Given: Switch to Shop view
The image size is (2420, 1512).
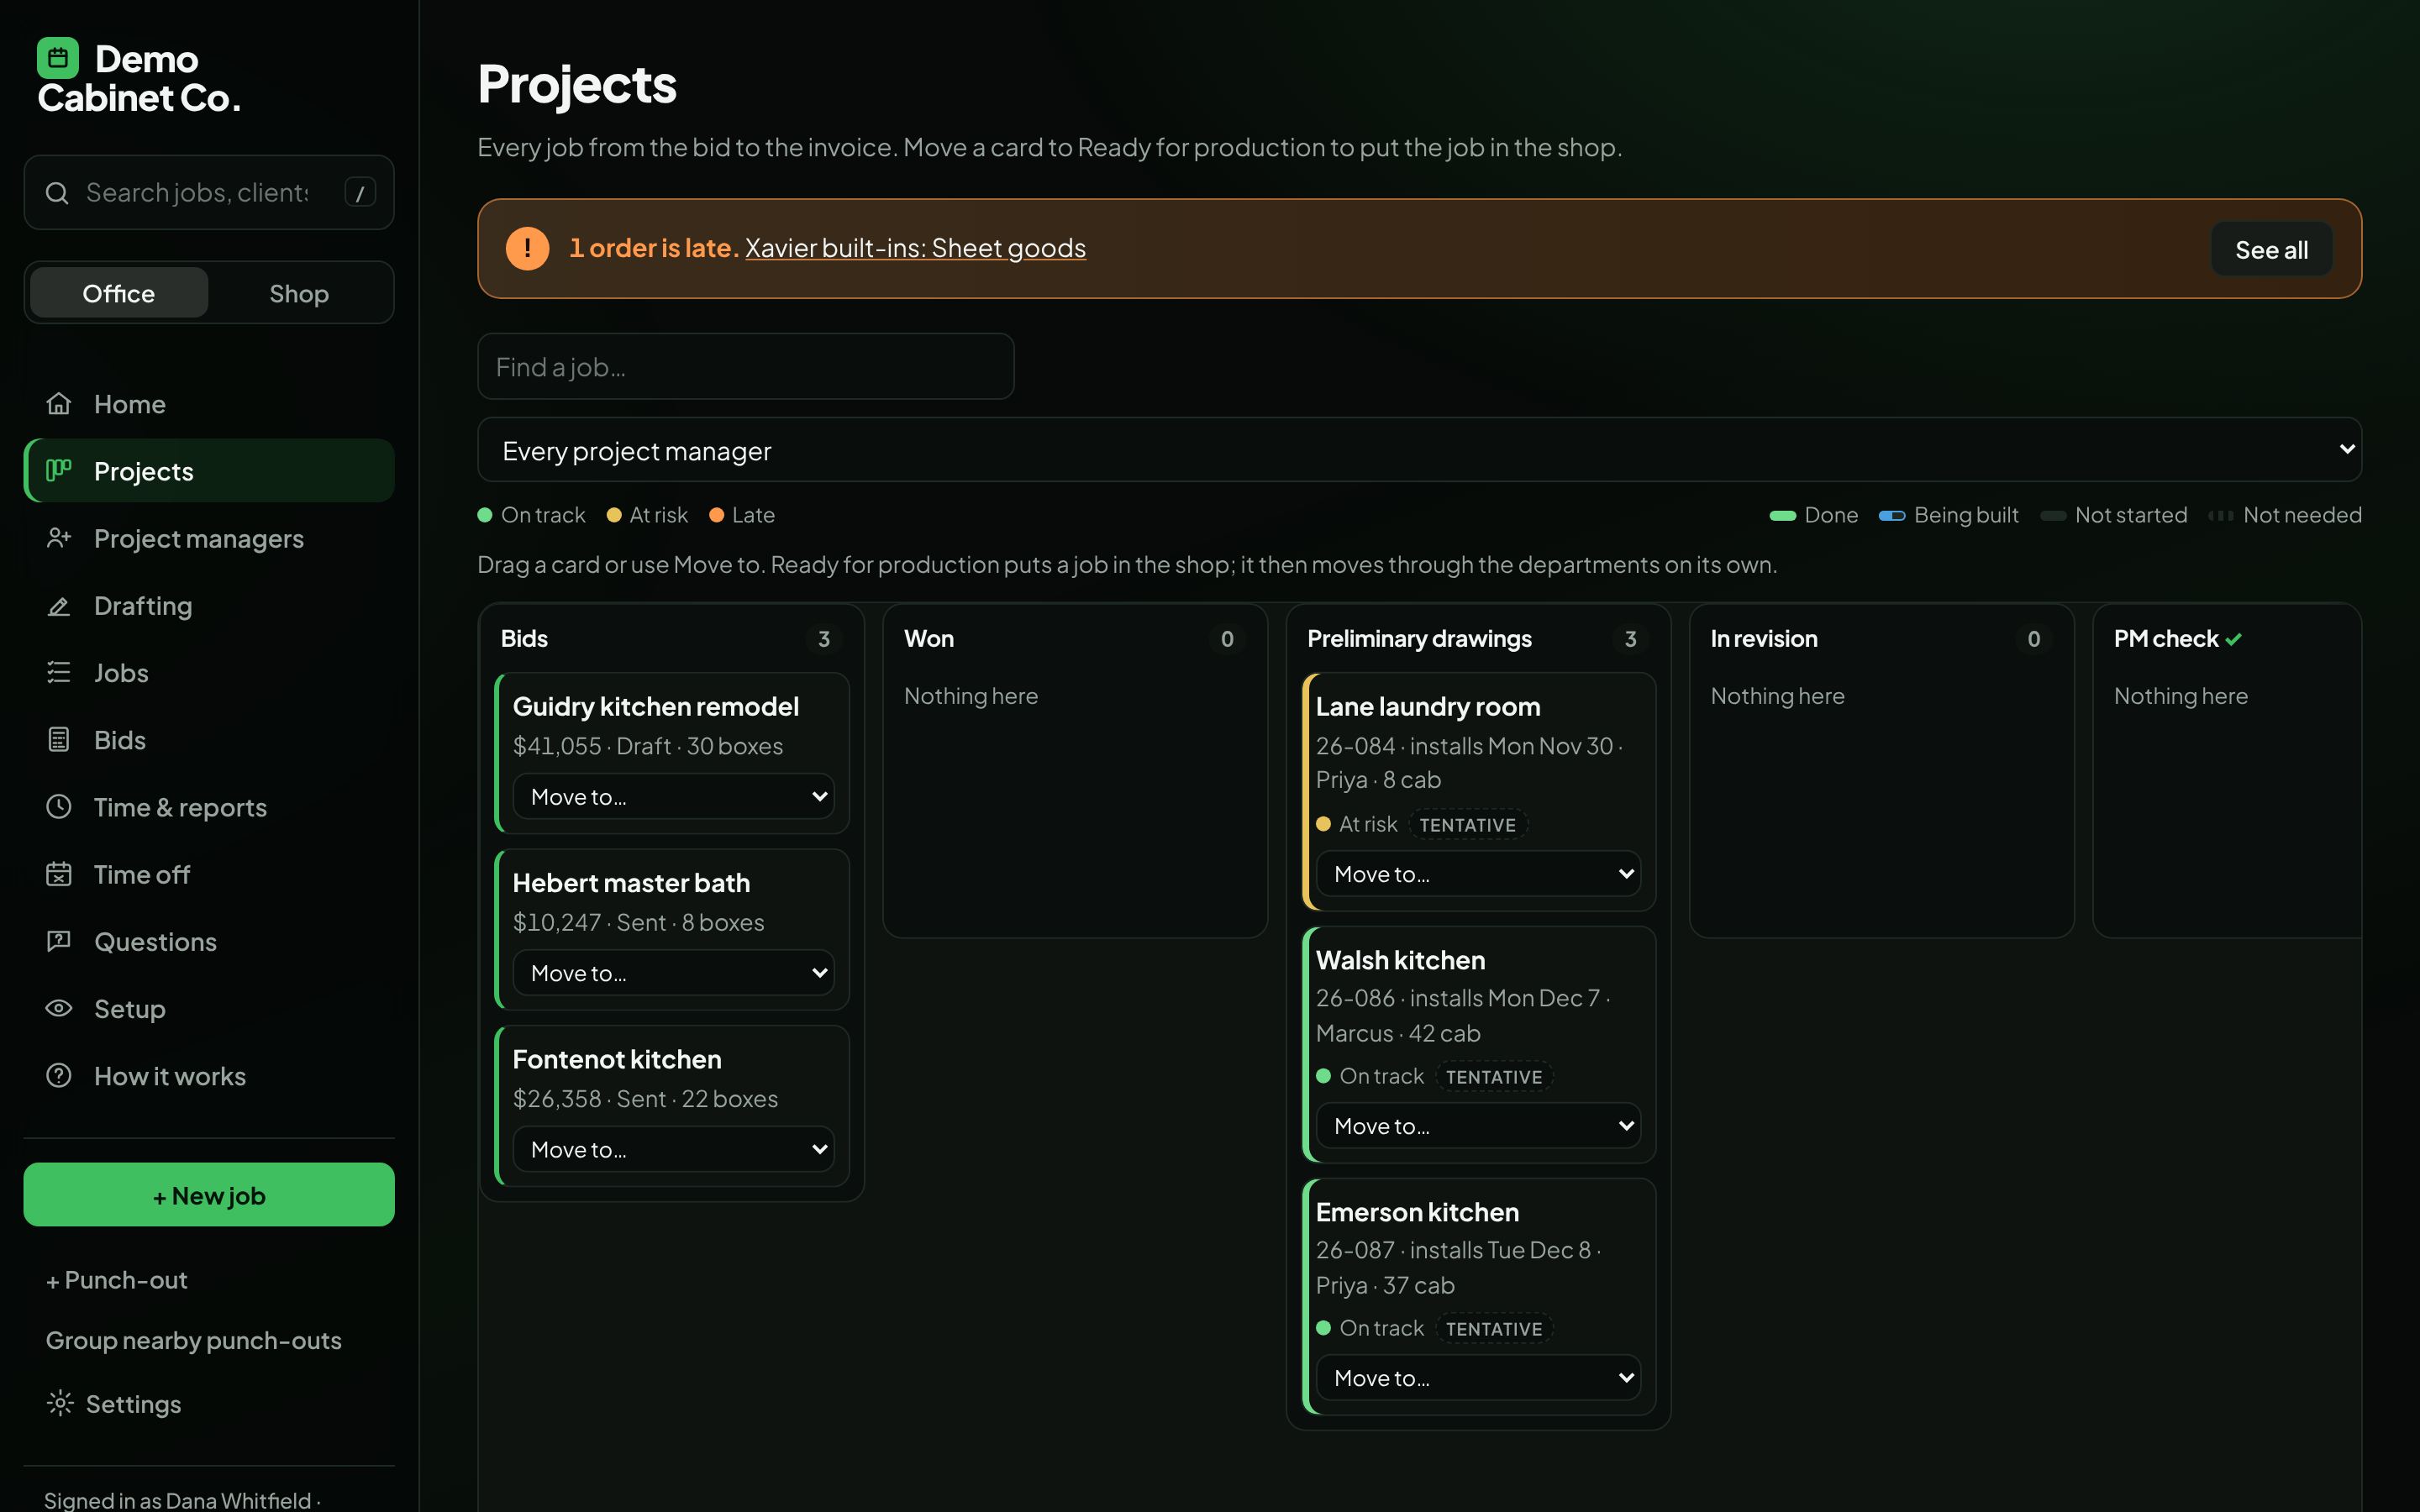Looking at the screenshot, I should coord(299,293).
